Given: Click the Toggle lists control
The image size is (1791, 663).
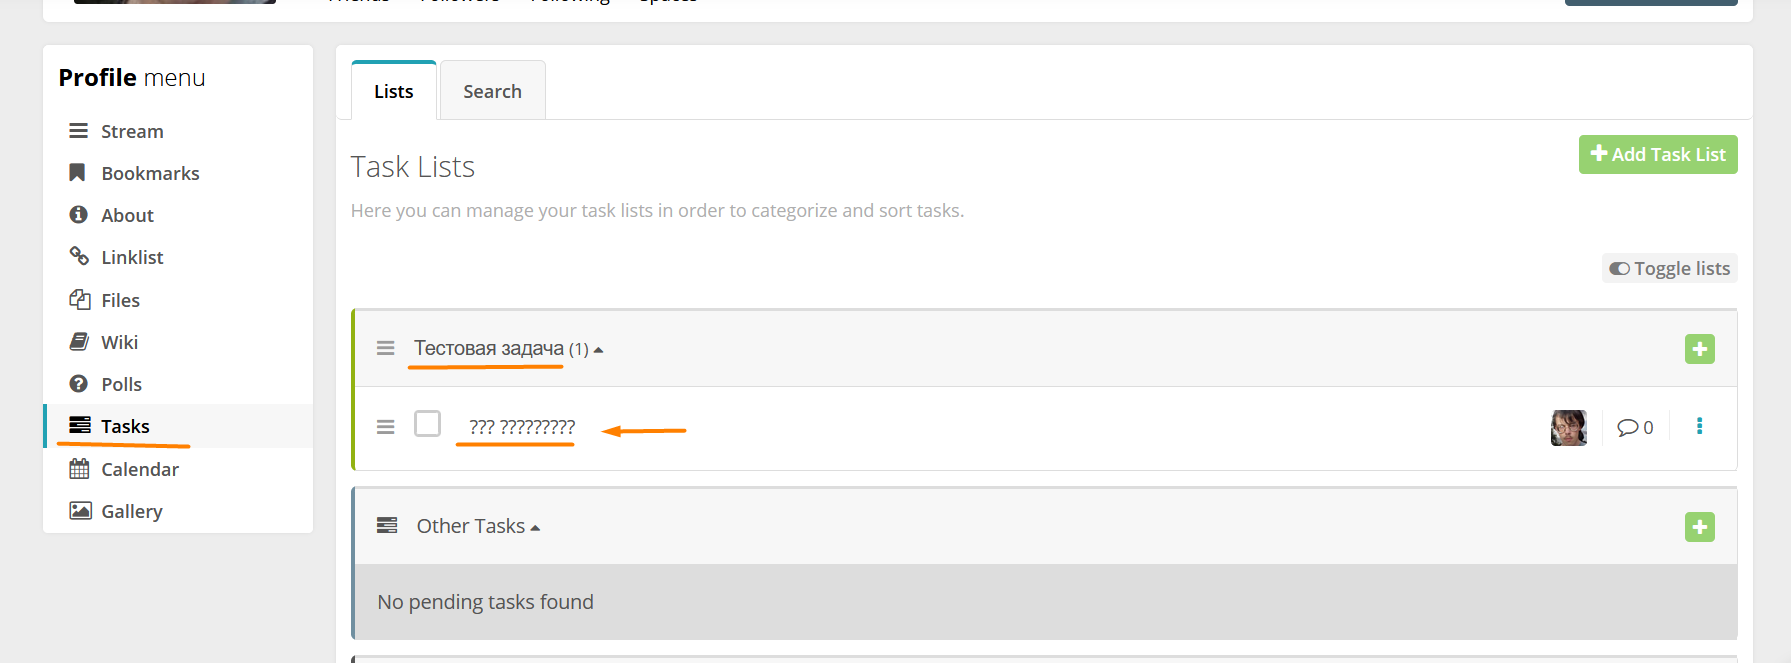Looking at the screenshot, I should pos(1668,268).
